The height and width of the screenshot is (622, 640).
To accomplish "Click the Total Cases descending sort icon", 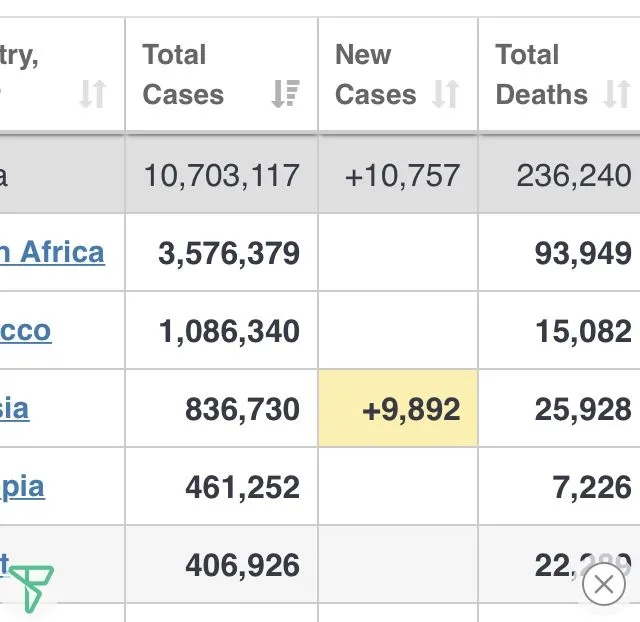I will click(285, 95).
